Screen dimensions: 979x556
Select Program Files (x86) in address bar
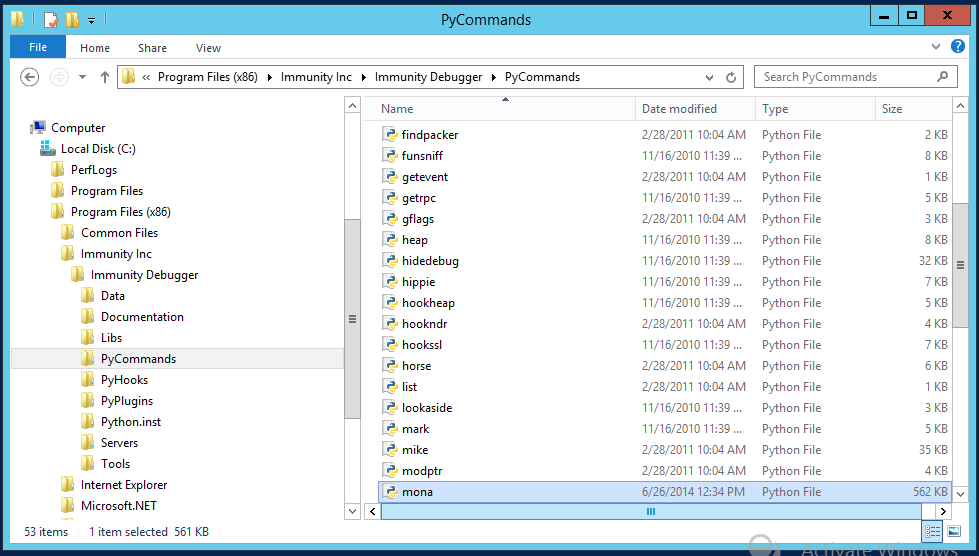tap(207, 77)
